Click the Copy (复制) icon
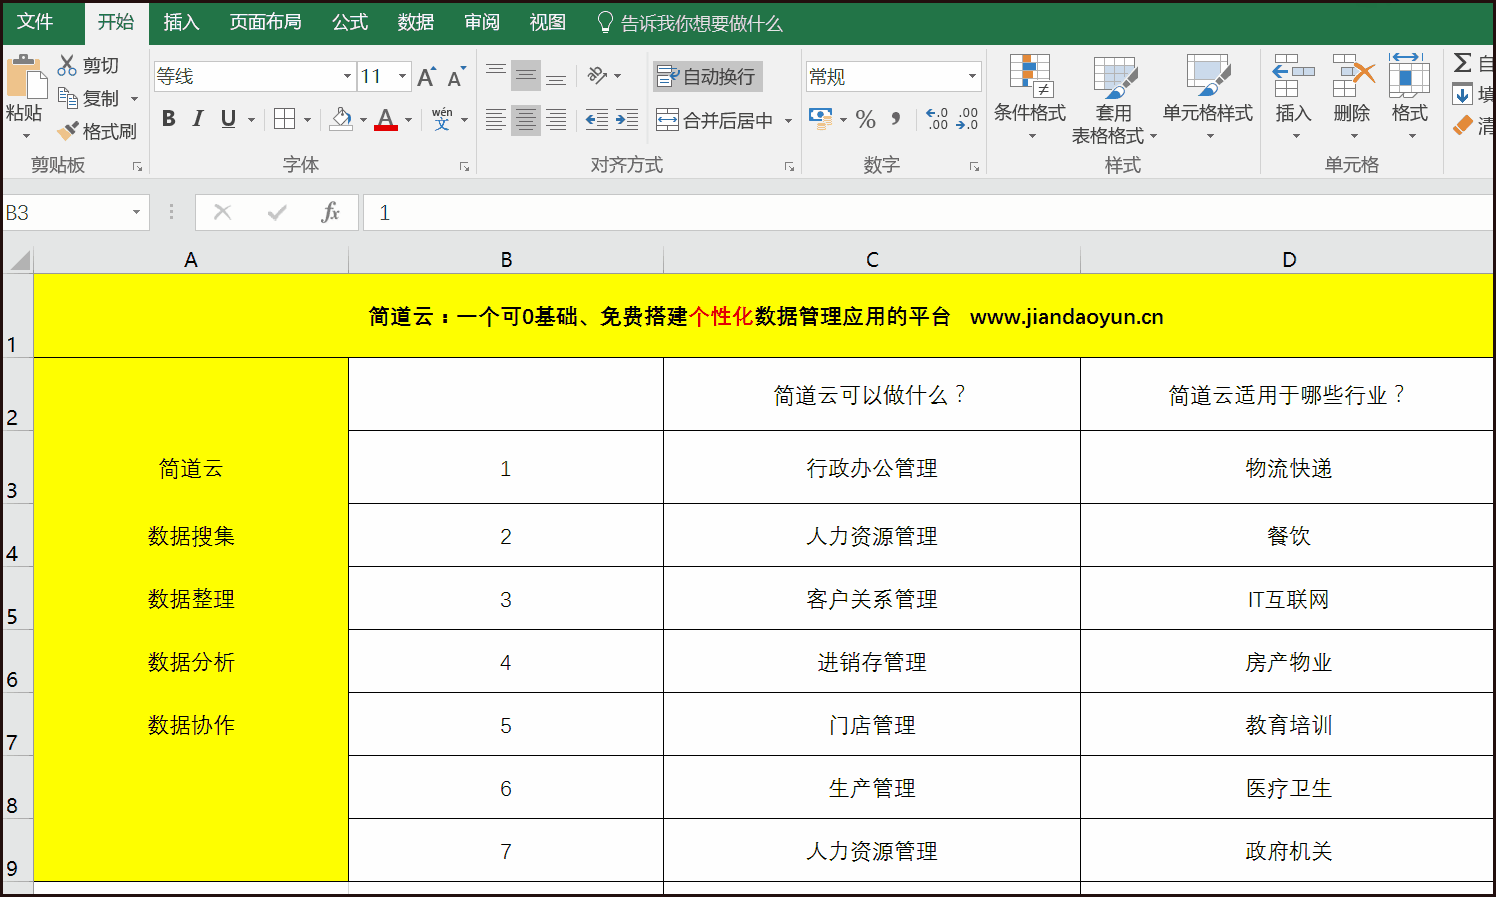The height and width of the screenshot is (897, 1496). [x=68, y=98]
